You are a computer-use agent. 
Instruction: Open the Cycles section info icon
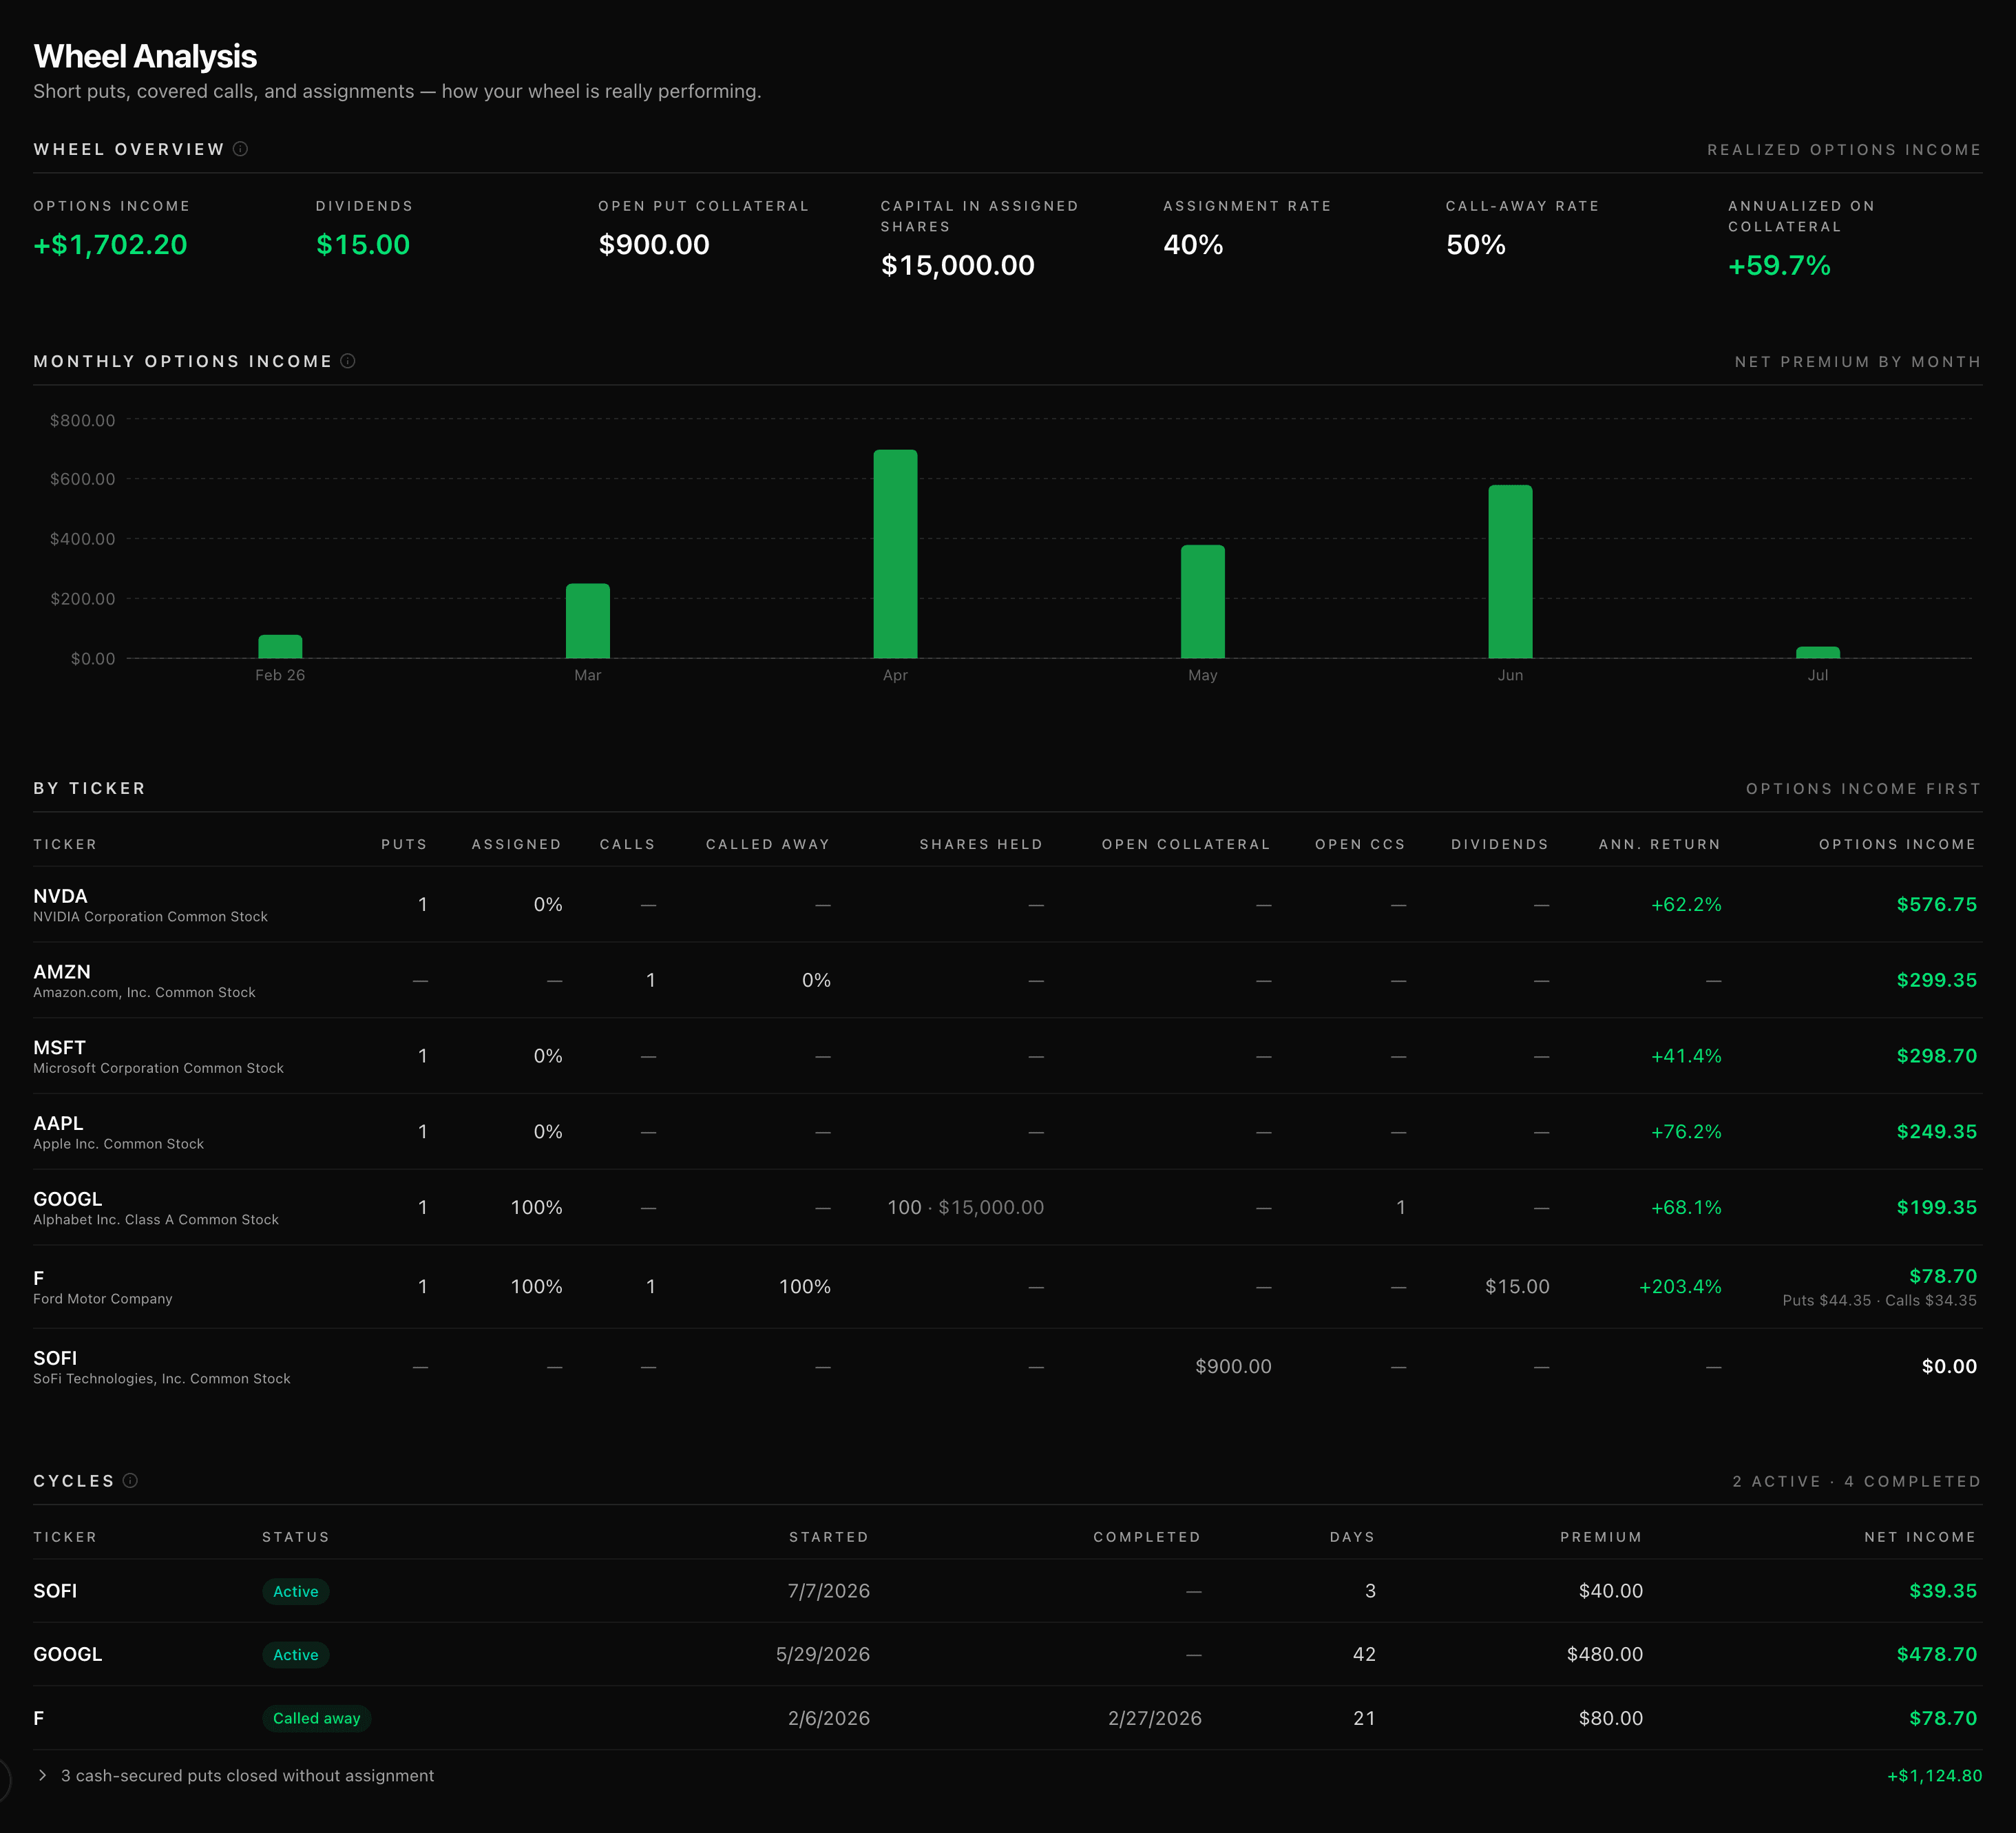130,1480
